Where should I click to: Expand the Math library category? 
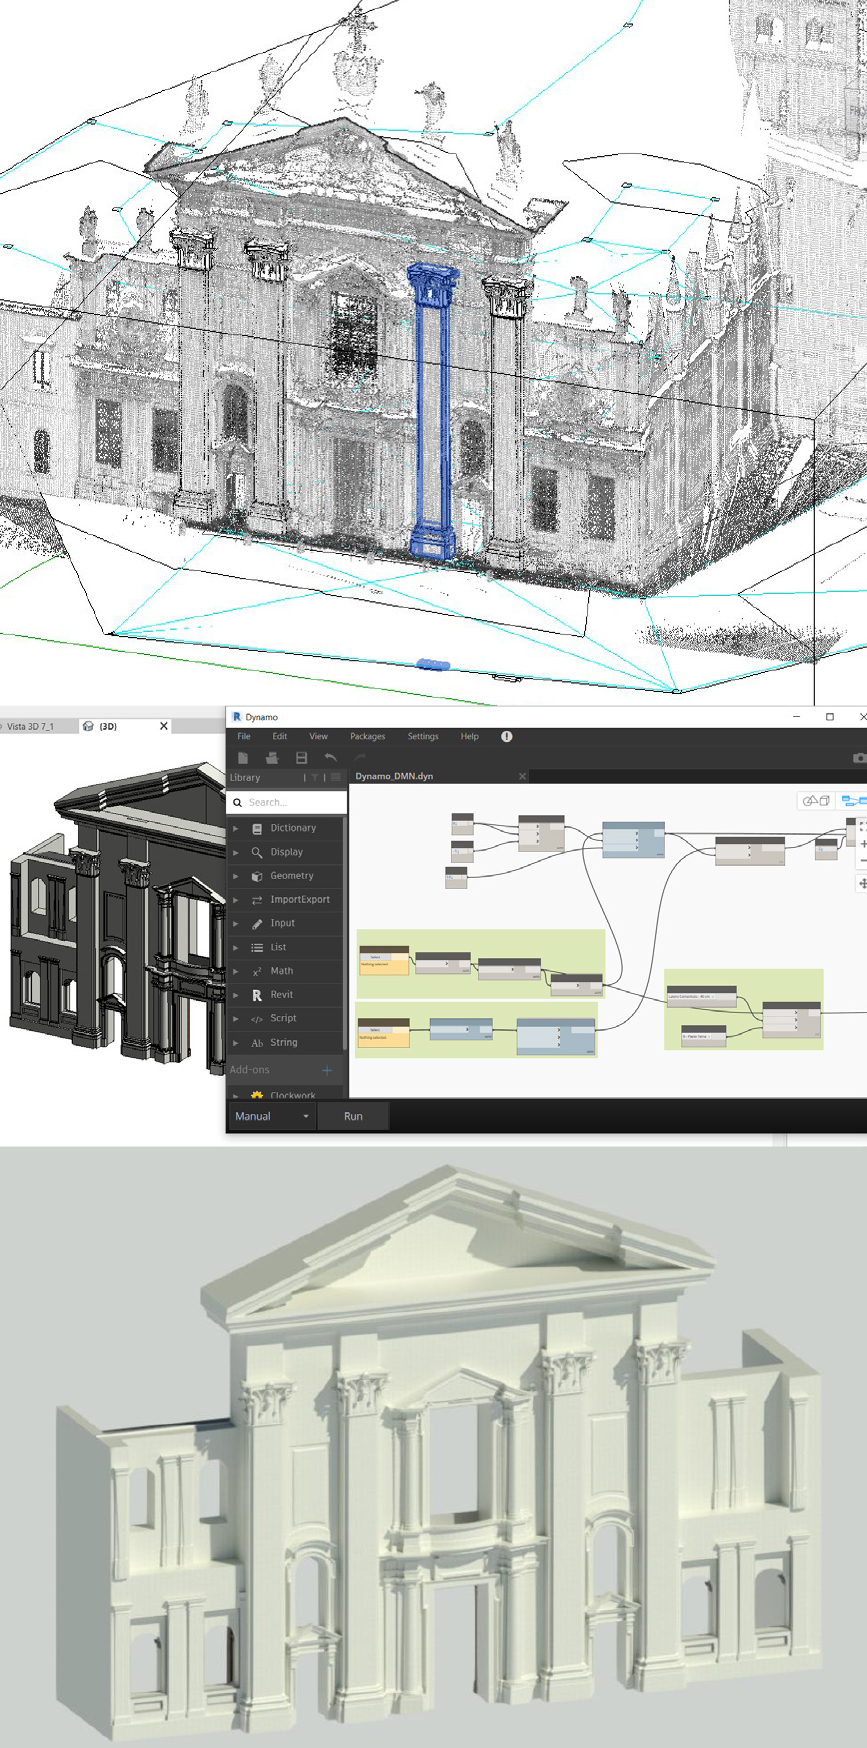tap(236, 971)
